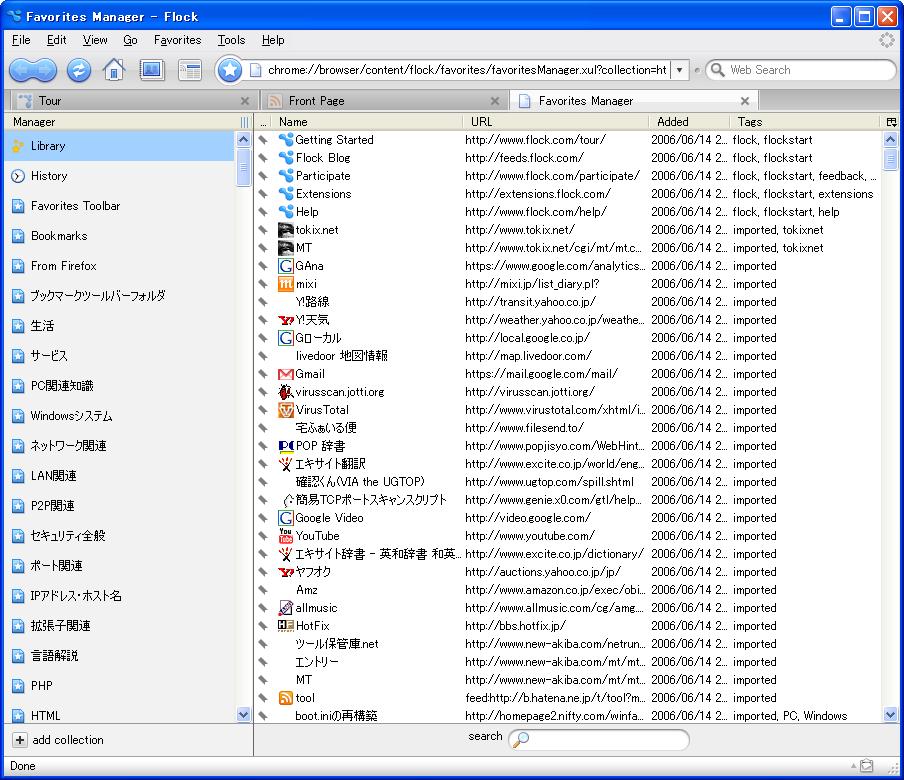This screenshot has width=904, height=780.
Task: Select the tokix.net favorite row
Action: (x=568, y=230)
